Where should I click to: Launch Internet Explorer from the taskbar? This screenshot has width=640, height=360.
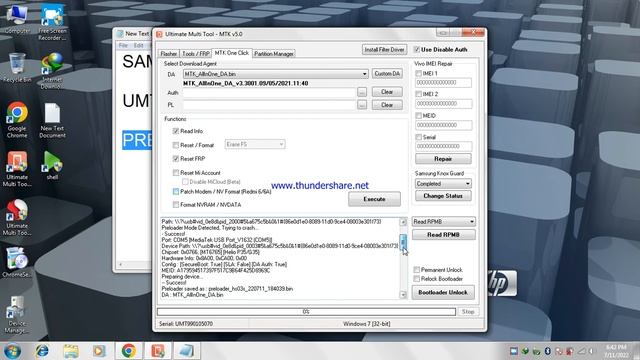point(42,351)
